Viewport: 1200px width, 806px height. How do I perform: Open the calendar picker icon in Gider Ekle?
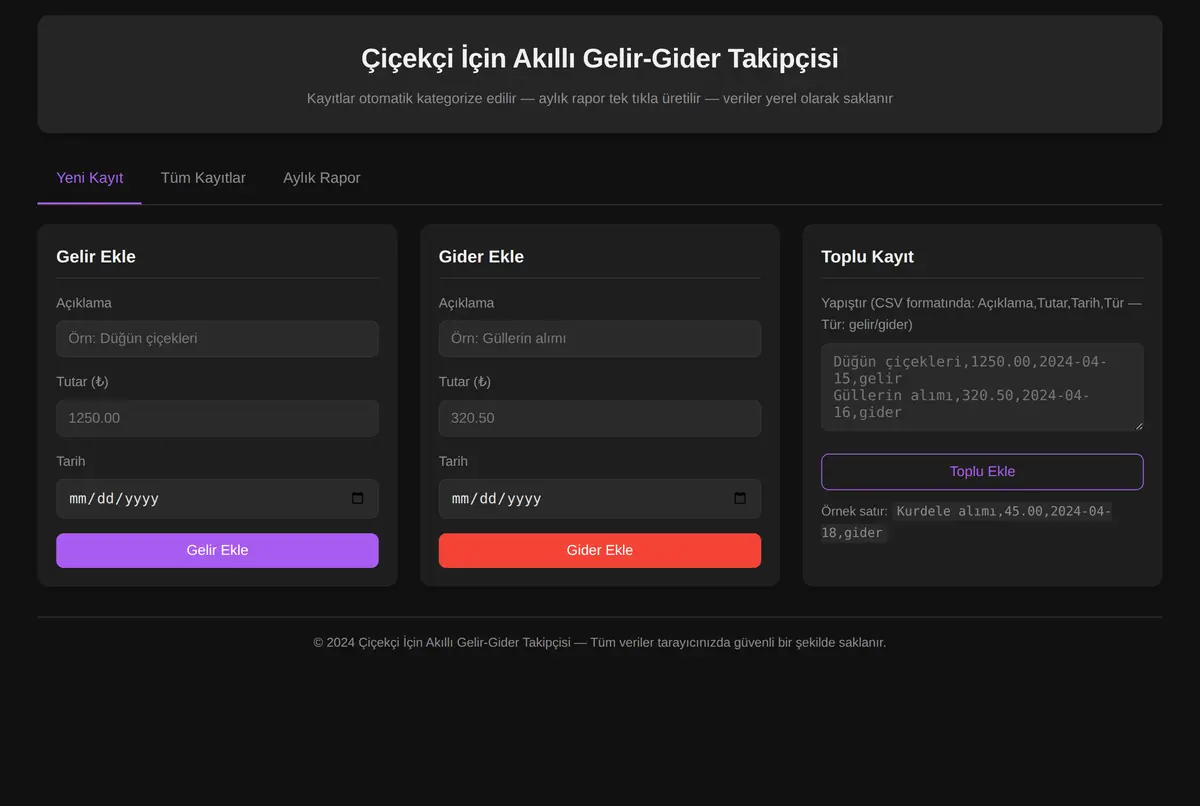click(740, 498)
